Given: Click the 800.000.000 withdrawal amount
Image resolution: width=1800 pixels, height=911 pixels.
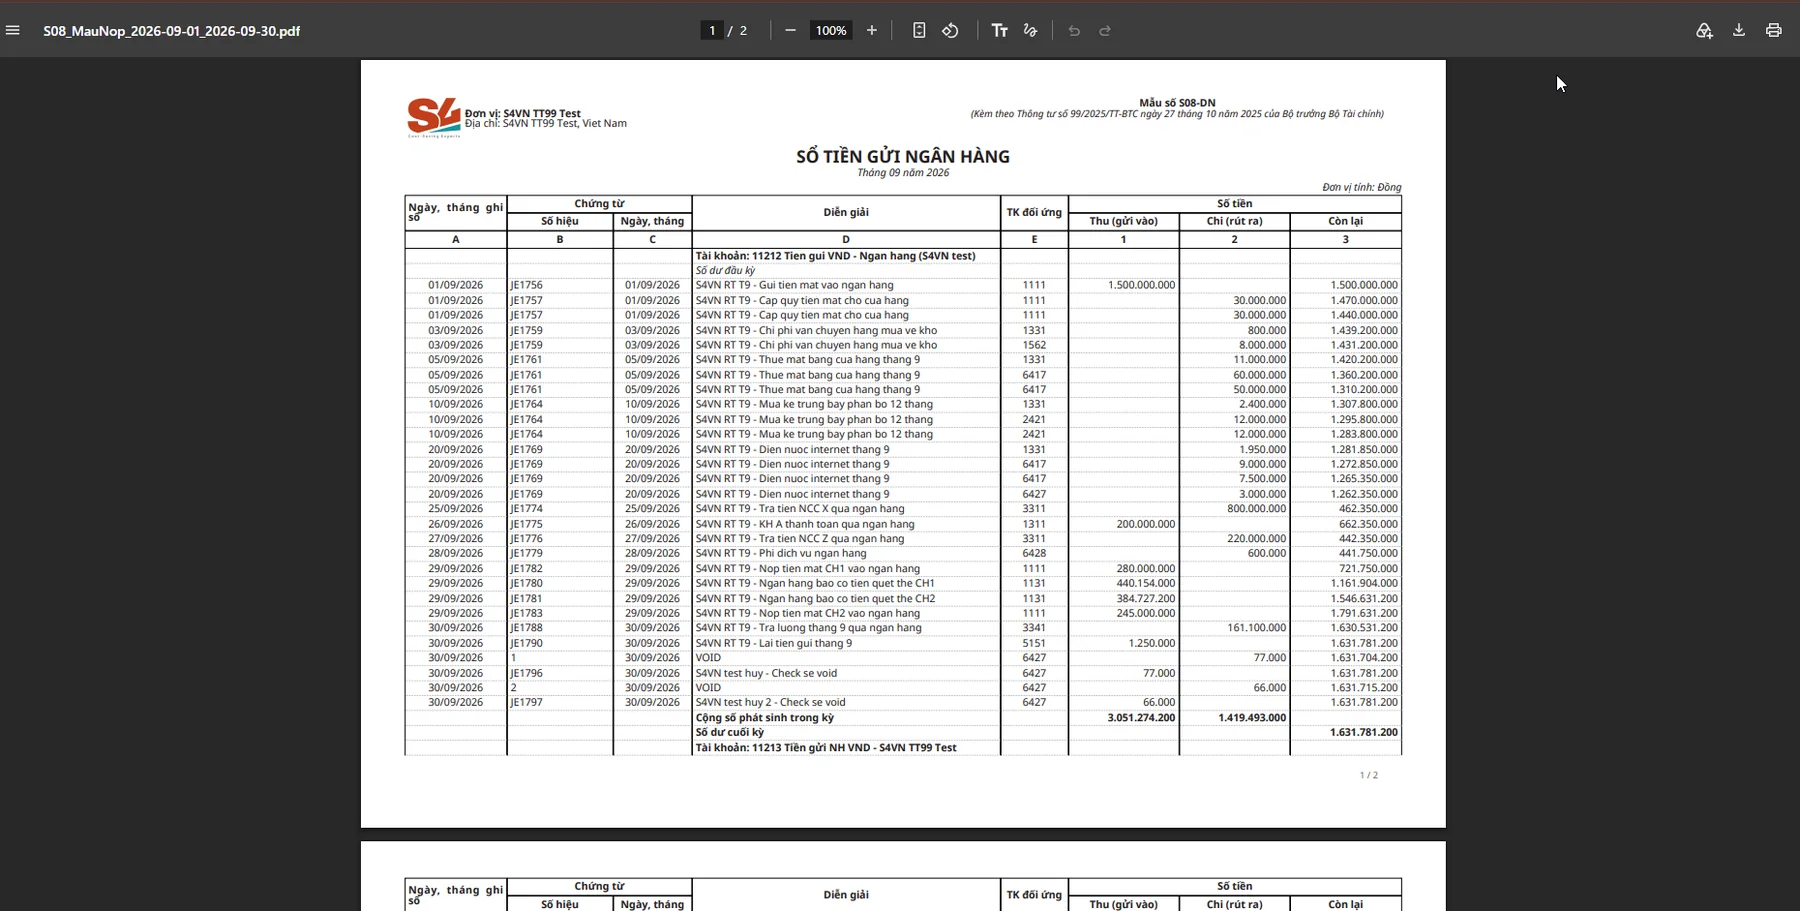Looking at the screenshot, I should 1256,509.
